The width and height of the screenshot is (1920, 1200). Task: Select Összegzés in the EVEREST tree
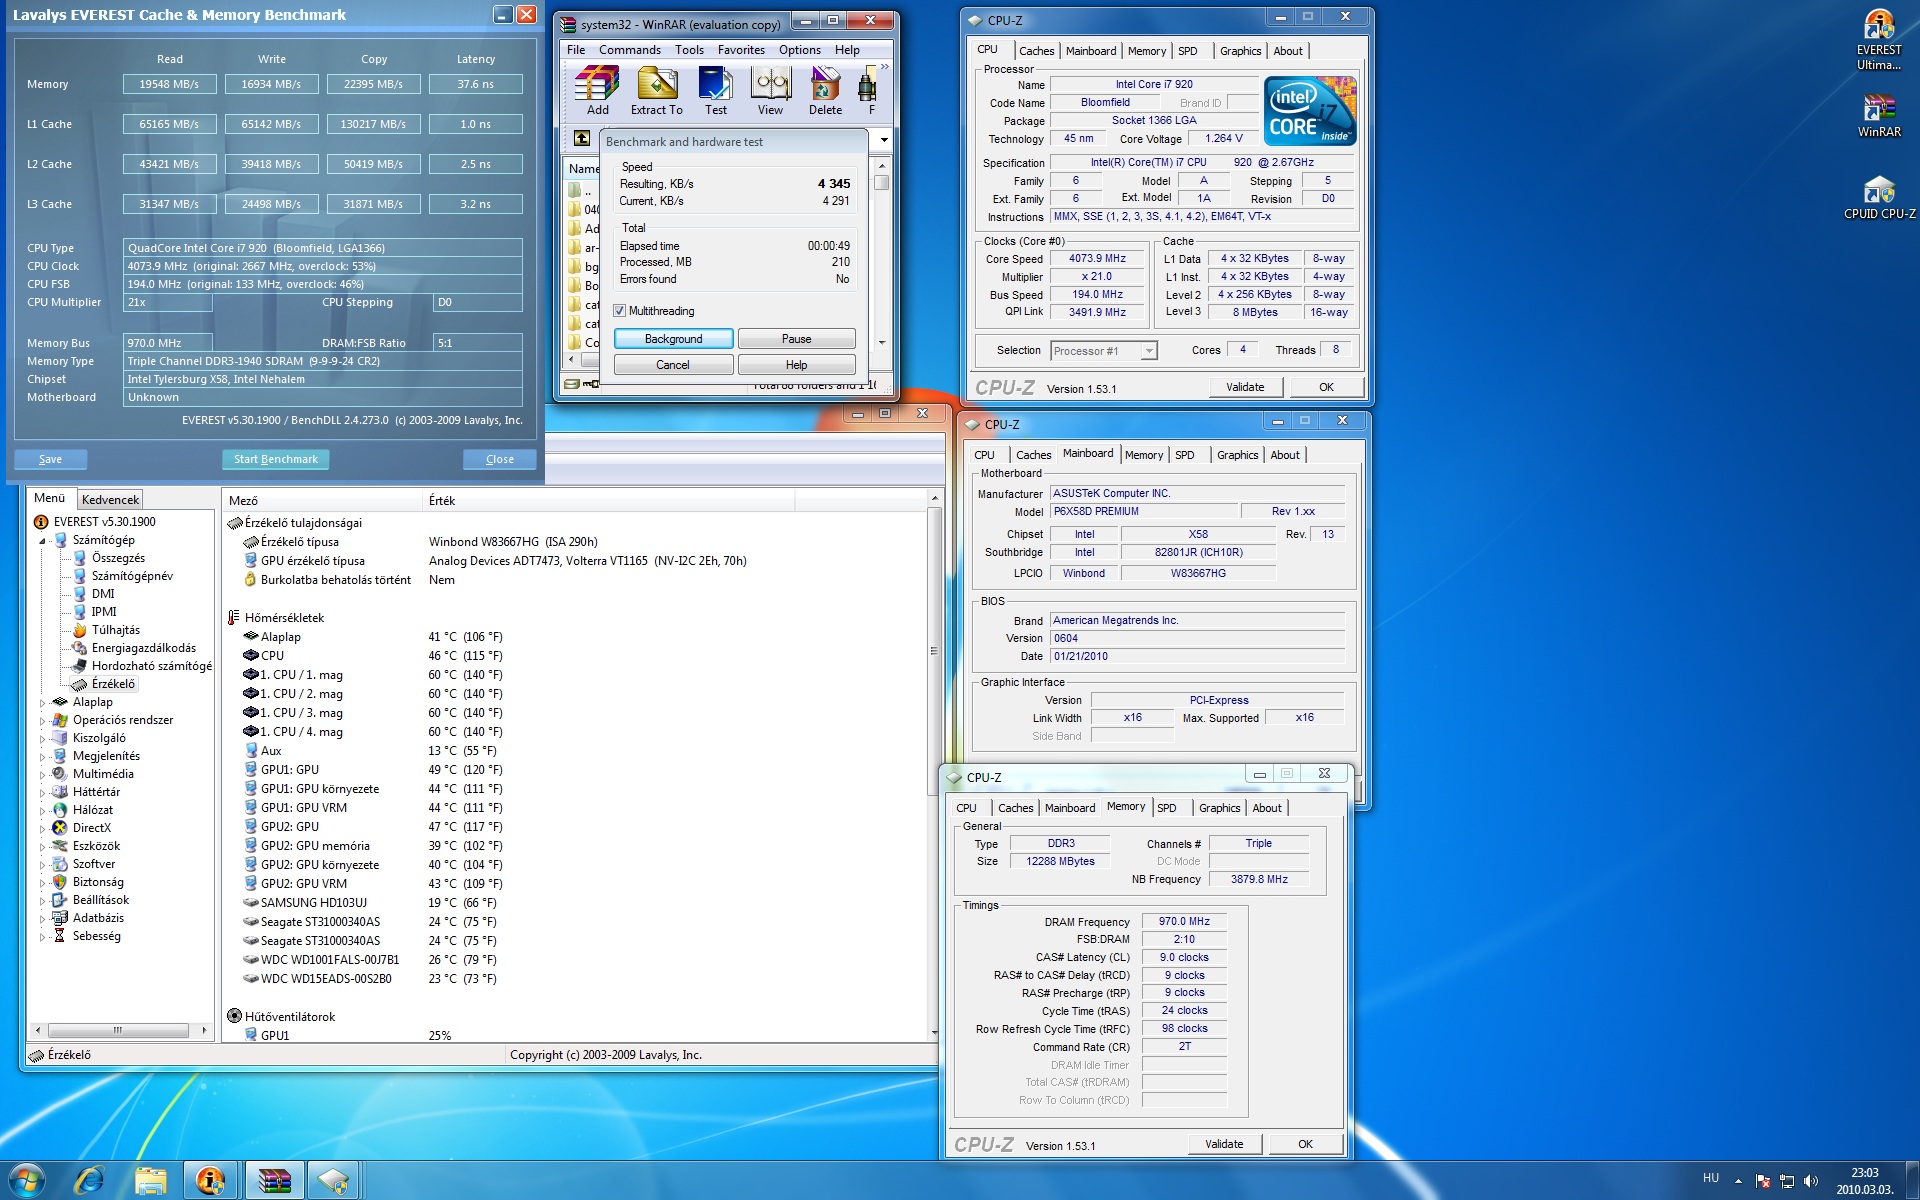(118, 558)
